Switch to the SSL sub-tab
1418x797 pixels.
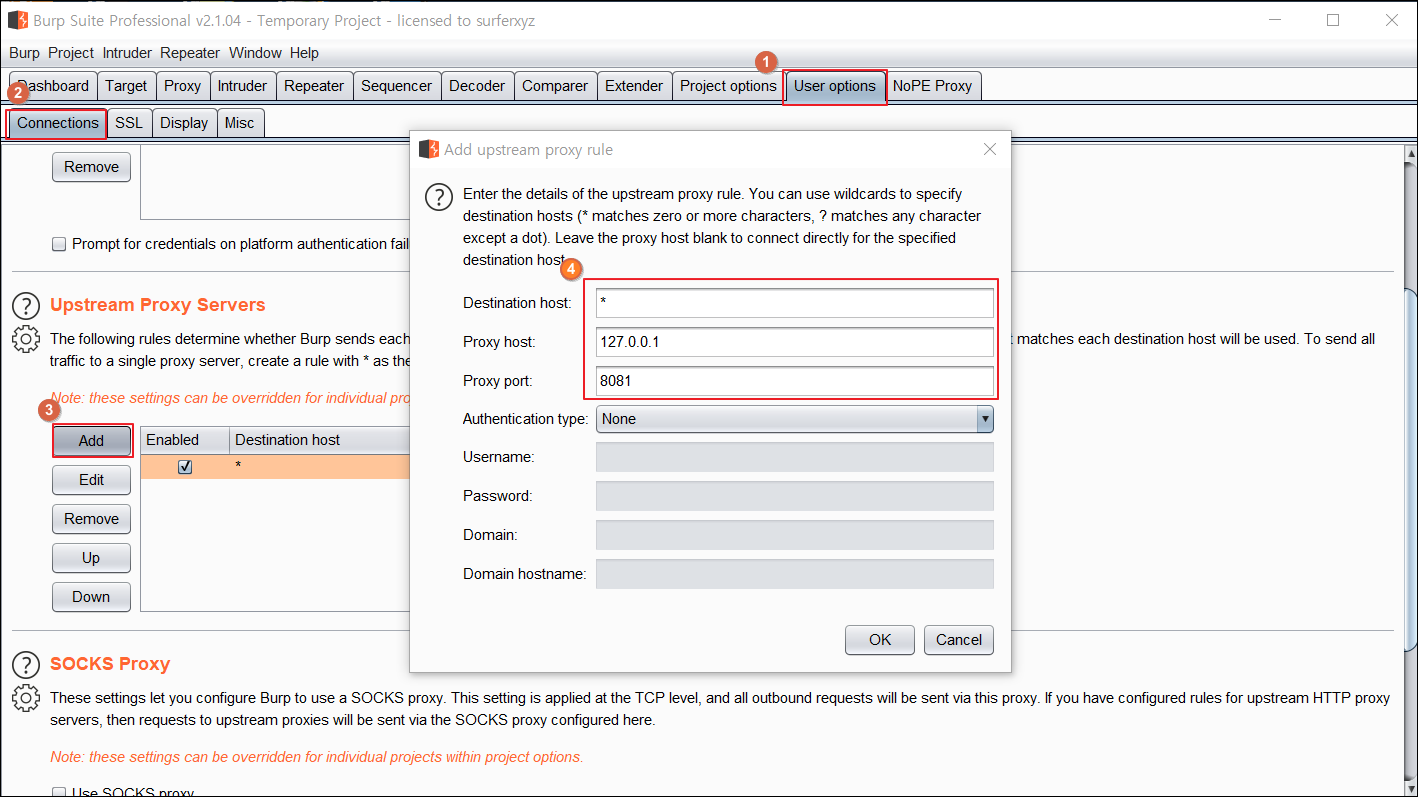[129, 123]
